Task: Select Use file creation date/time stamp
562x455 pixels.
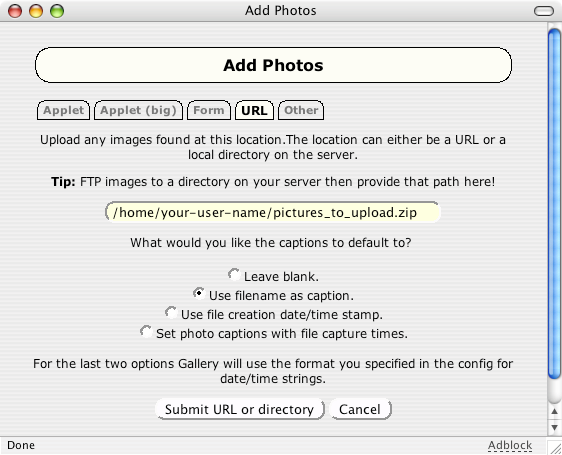Action: click(171, 313)
